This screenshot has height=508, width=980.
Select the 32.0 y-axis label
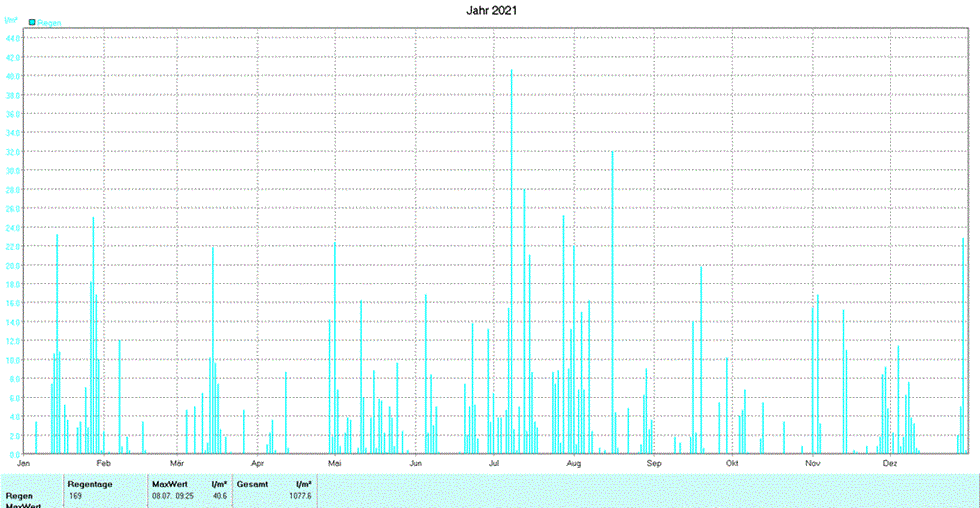(x=13, y=152)
